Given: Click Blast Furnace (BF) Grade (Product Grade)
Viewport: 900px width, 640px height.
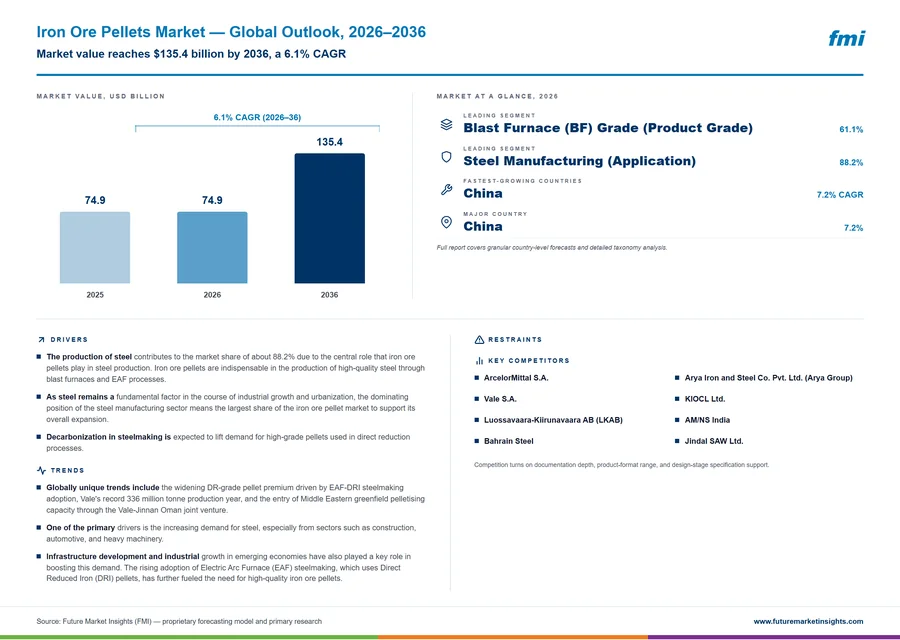Looking at the screenshot, I should click(608, 128).
